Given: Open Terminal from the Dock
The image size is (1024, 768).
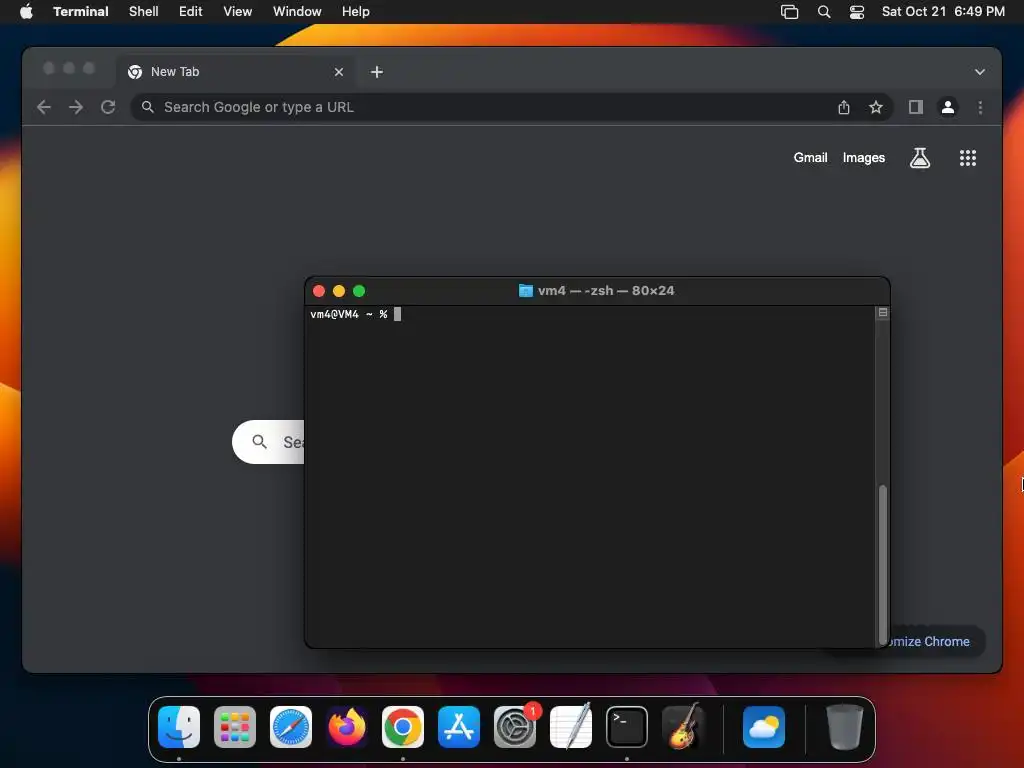Looking at the screenshot, I should [x=627, y=727].
